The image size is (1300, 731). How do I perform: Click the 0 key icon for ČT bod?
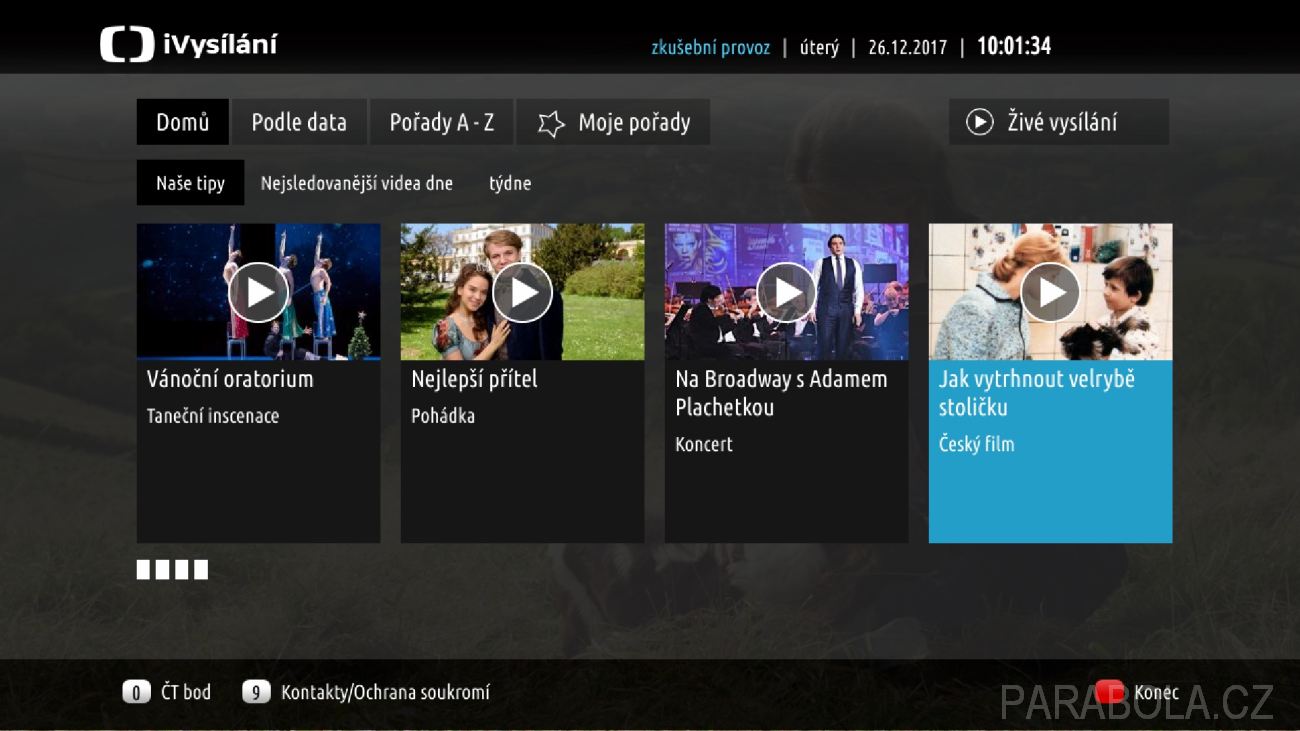136,692
